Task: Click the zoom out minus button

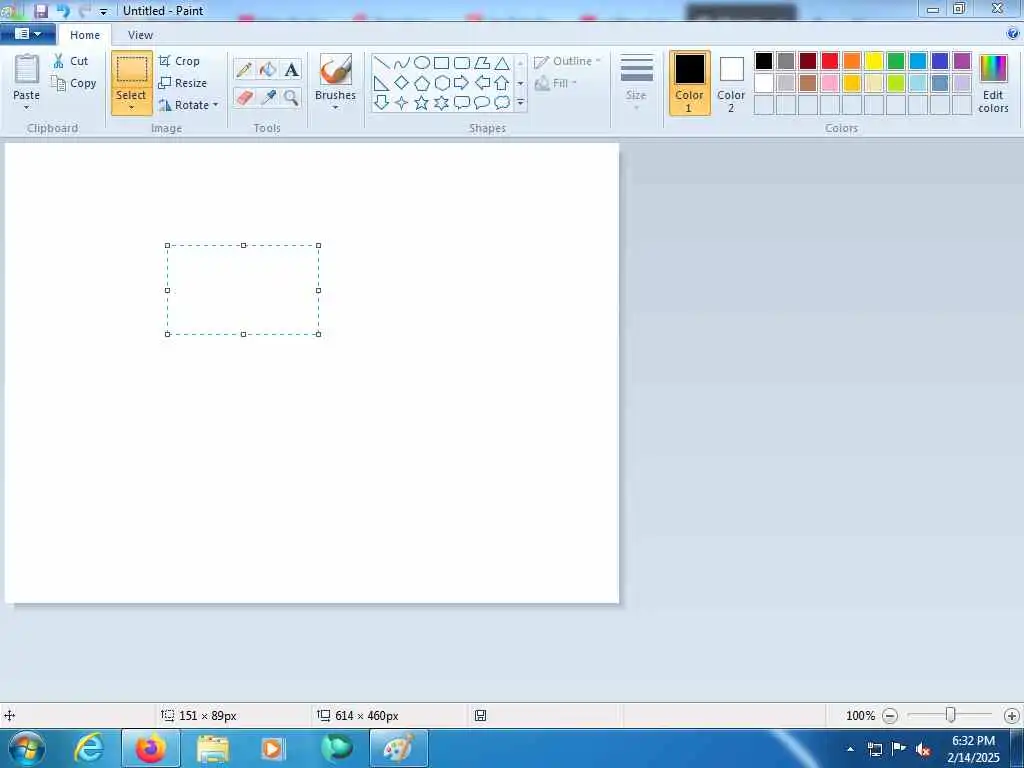Action: pos(889,716)
